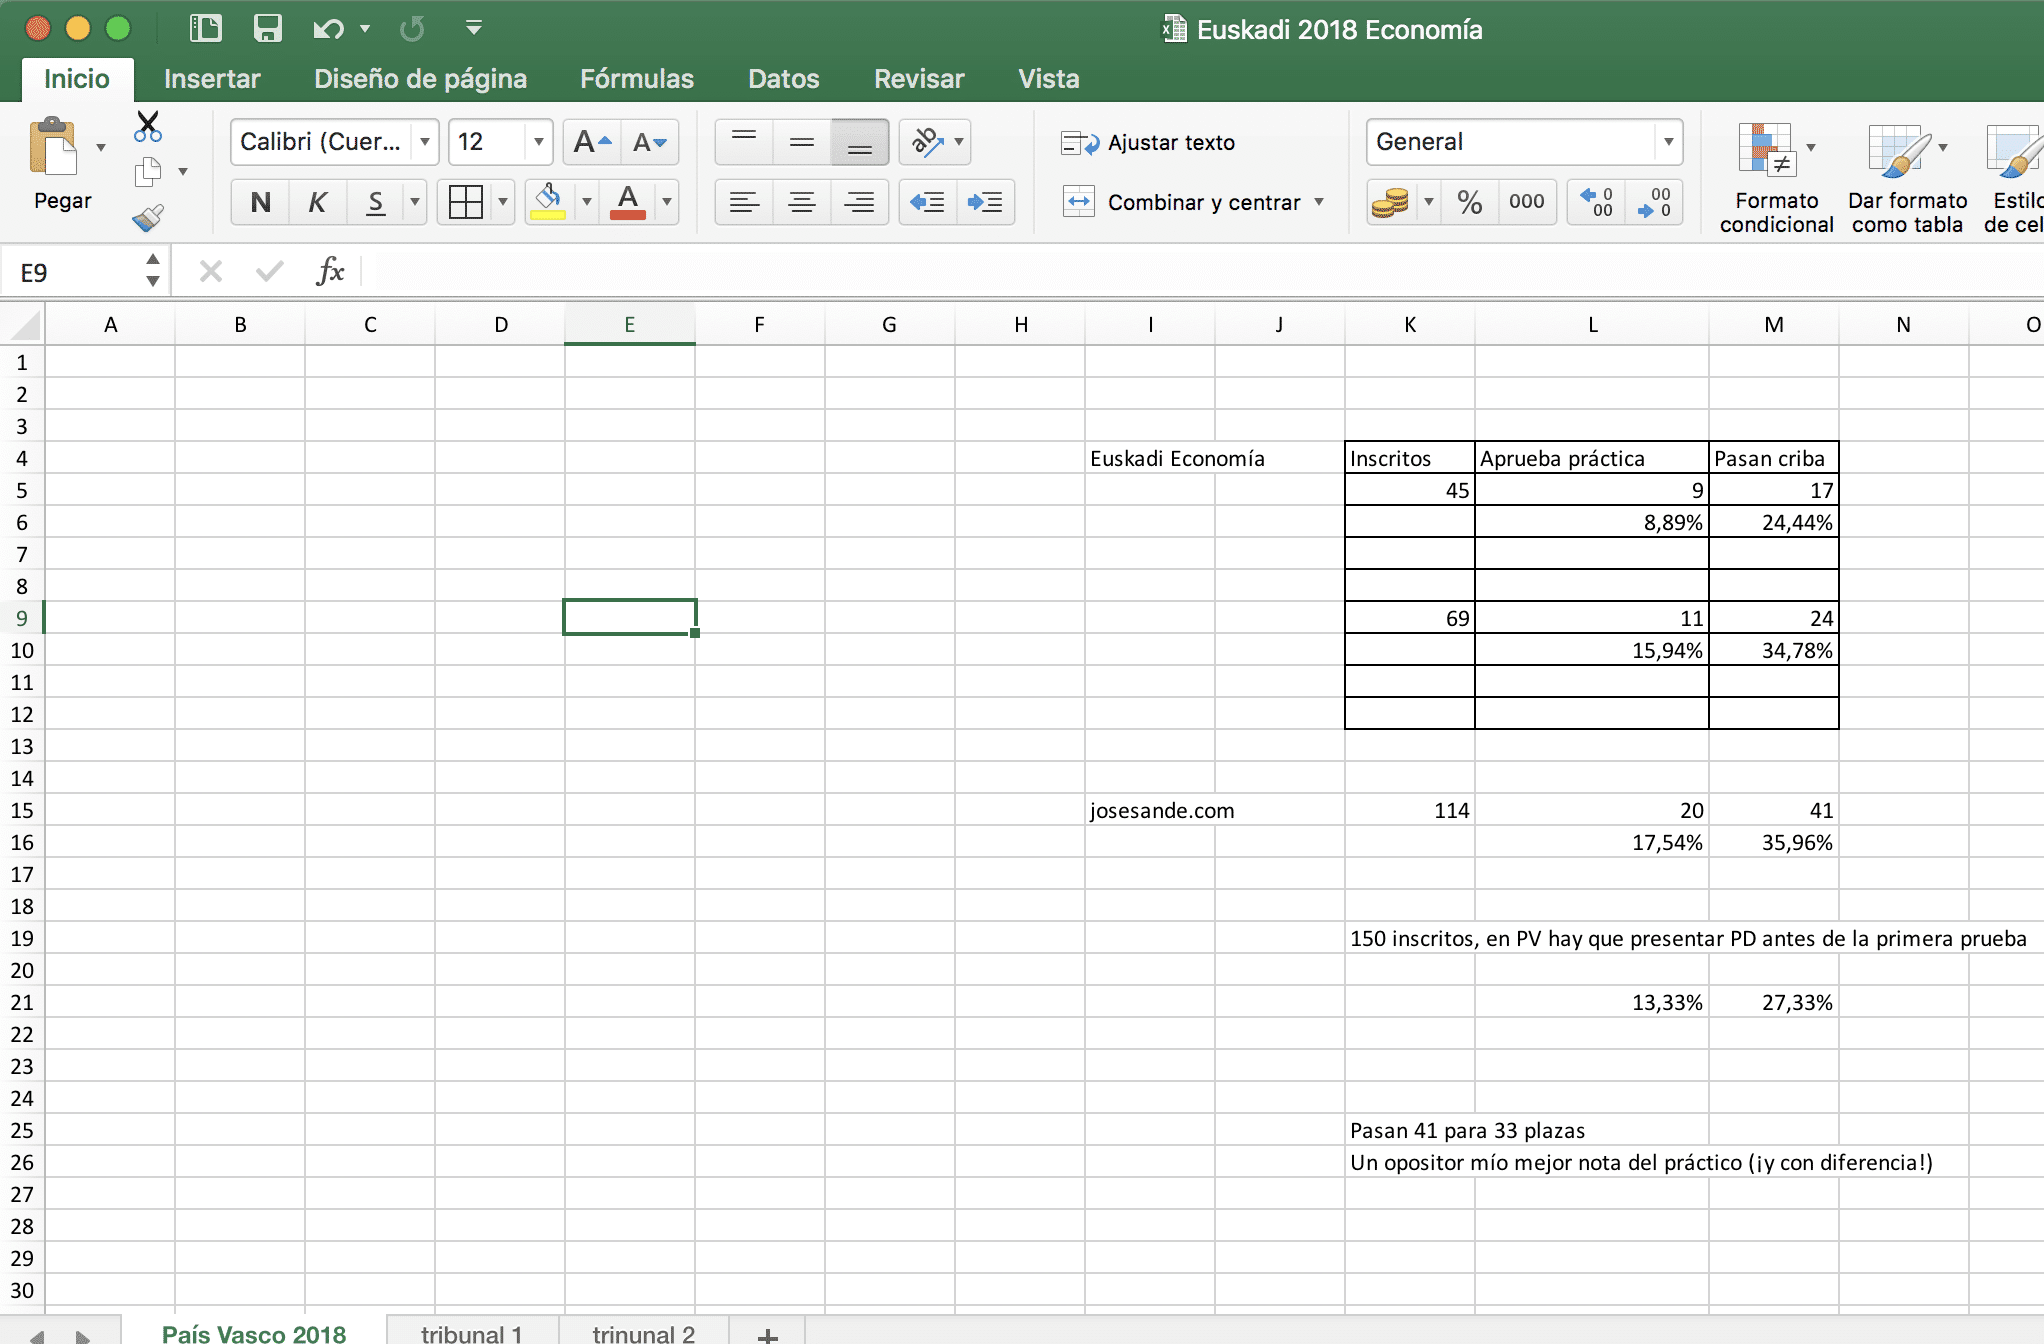
Task: Click the Cut scissors icon
Action: [x=148, y=126]
